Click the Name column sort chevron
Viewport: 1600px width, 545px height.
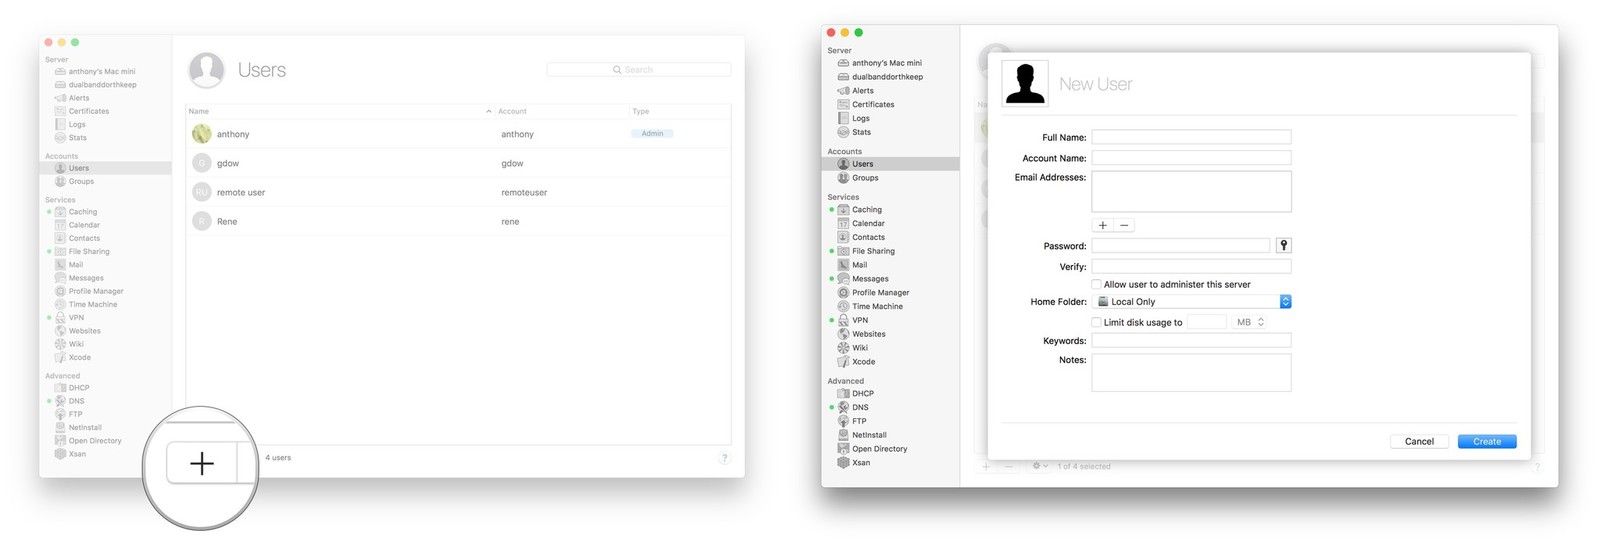(488, 111)
